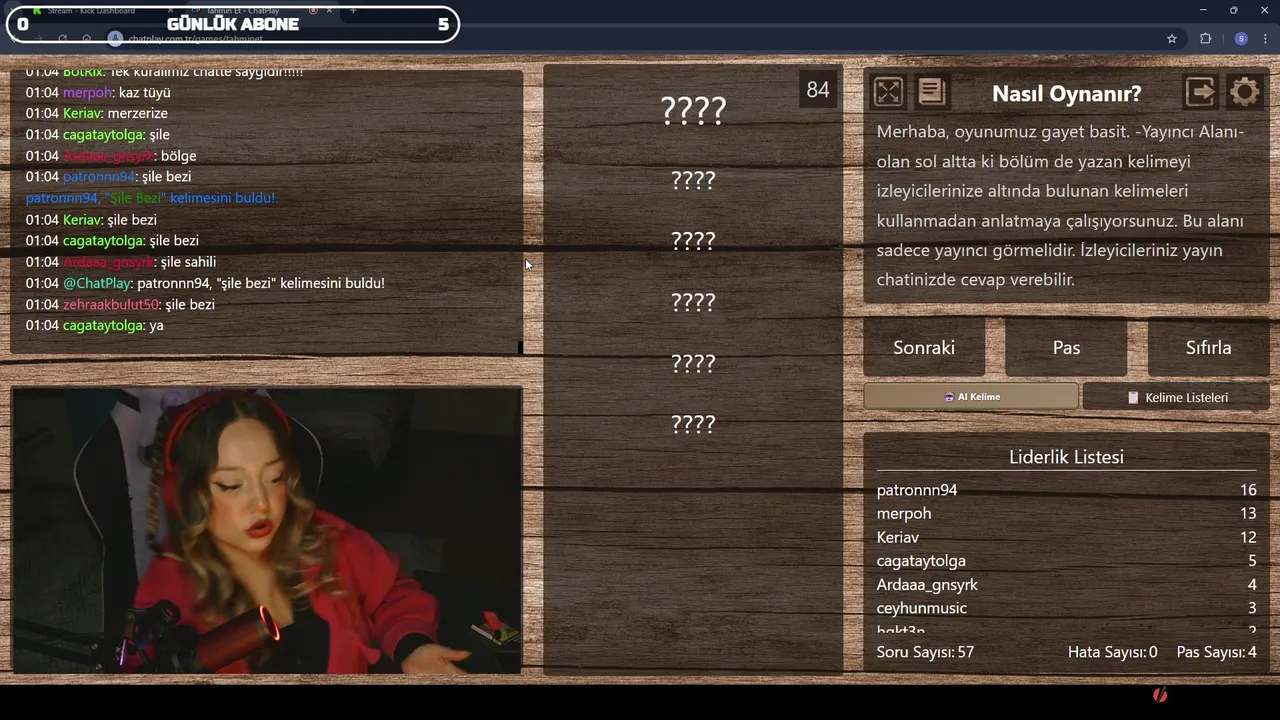Screen dimensions: 1280x720
Task: Open the notes document icon beside fullscreen
Action: [932, 92]
